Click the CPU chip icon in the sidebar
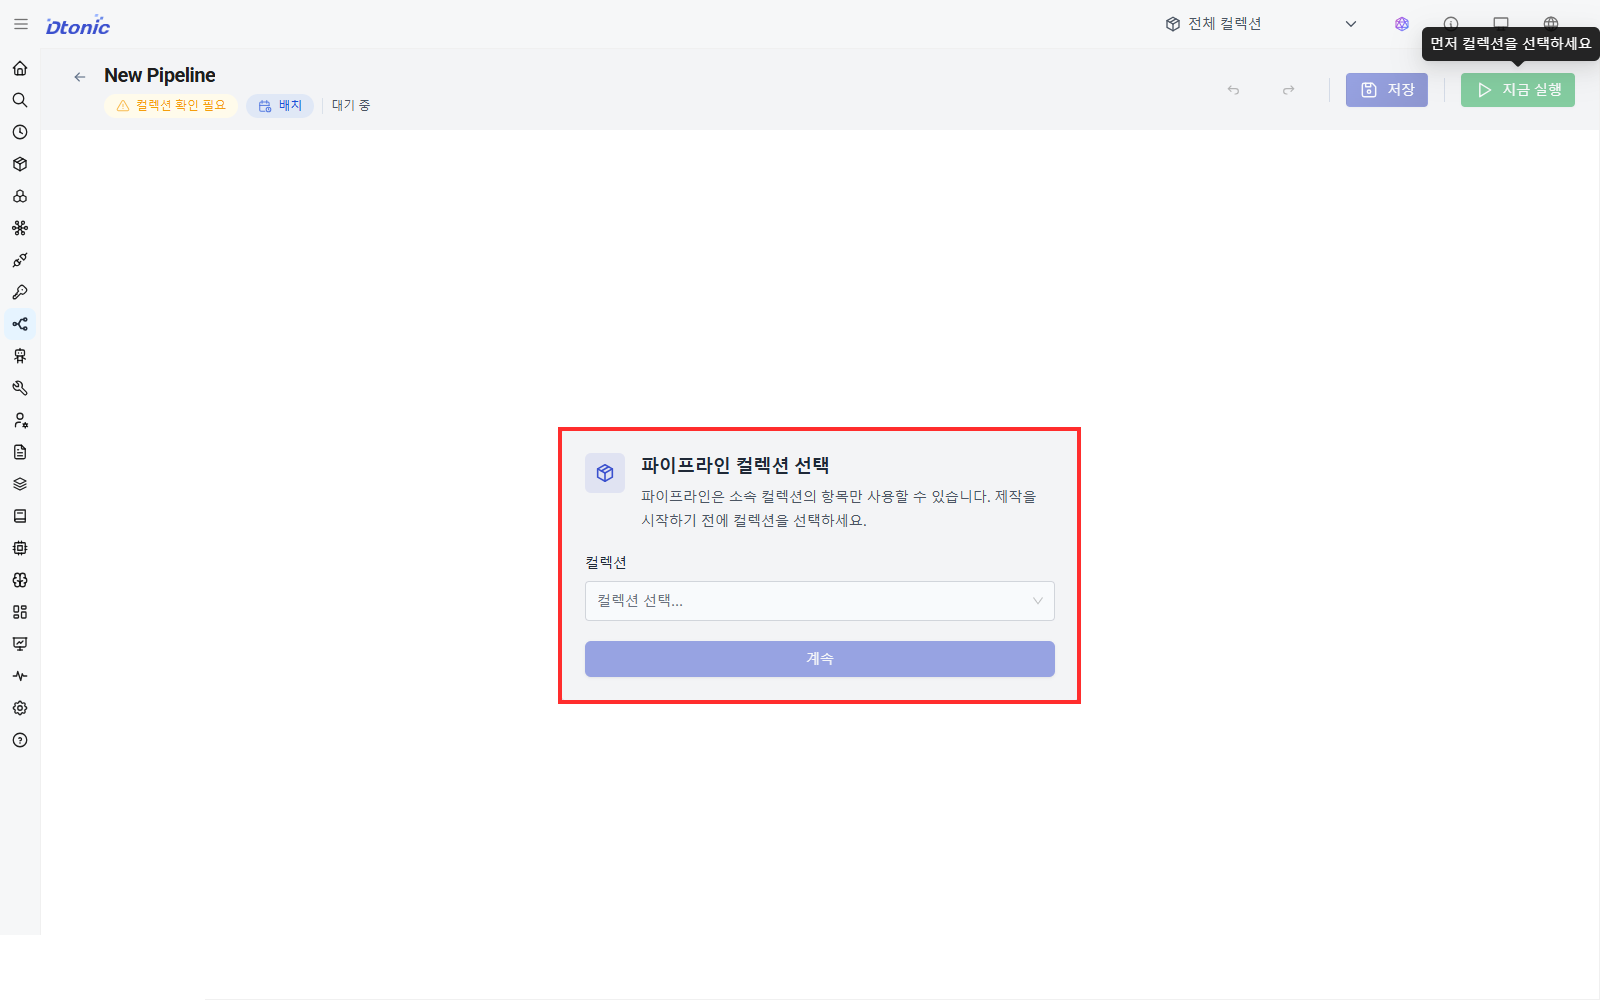Screen dimensions: 1600x1000 pos(20,548)
